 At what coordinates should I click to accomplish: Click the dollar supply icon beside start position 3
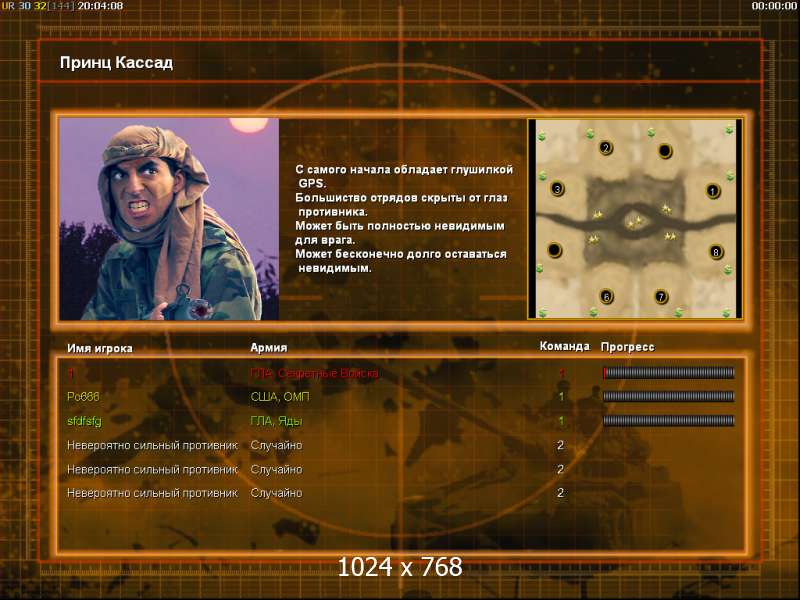542,176
